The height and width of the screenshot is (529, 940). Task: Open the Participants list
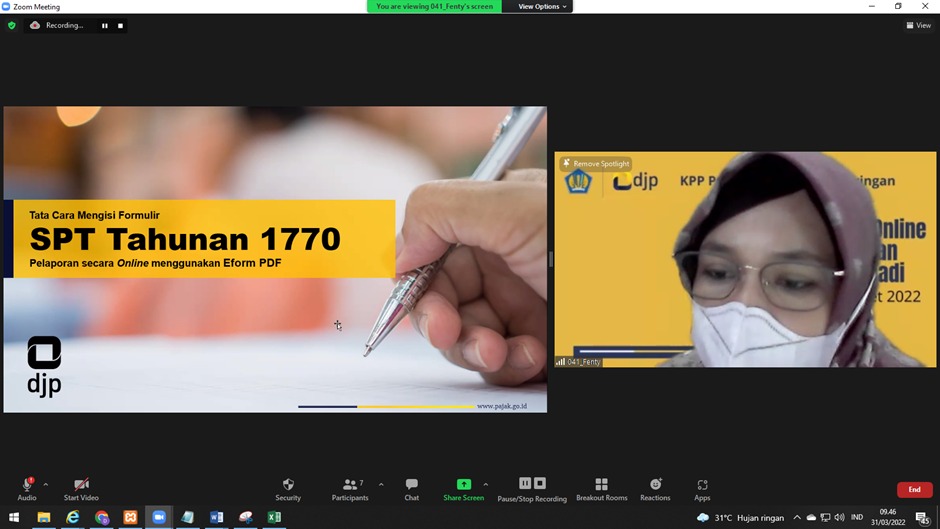coord(350,488)
